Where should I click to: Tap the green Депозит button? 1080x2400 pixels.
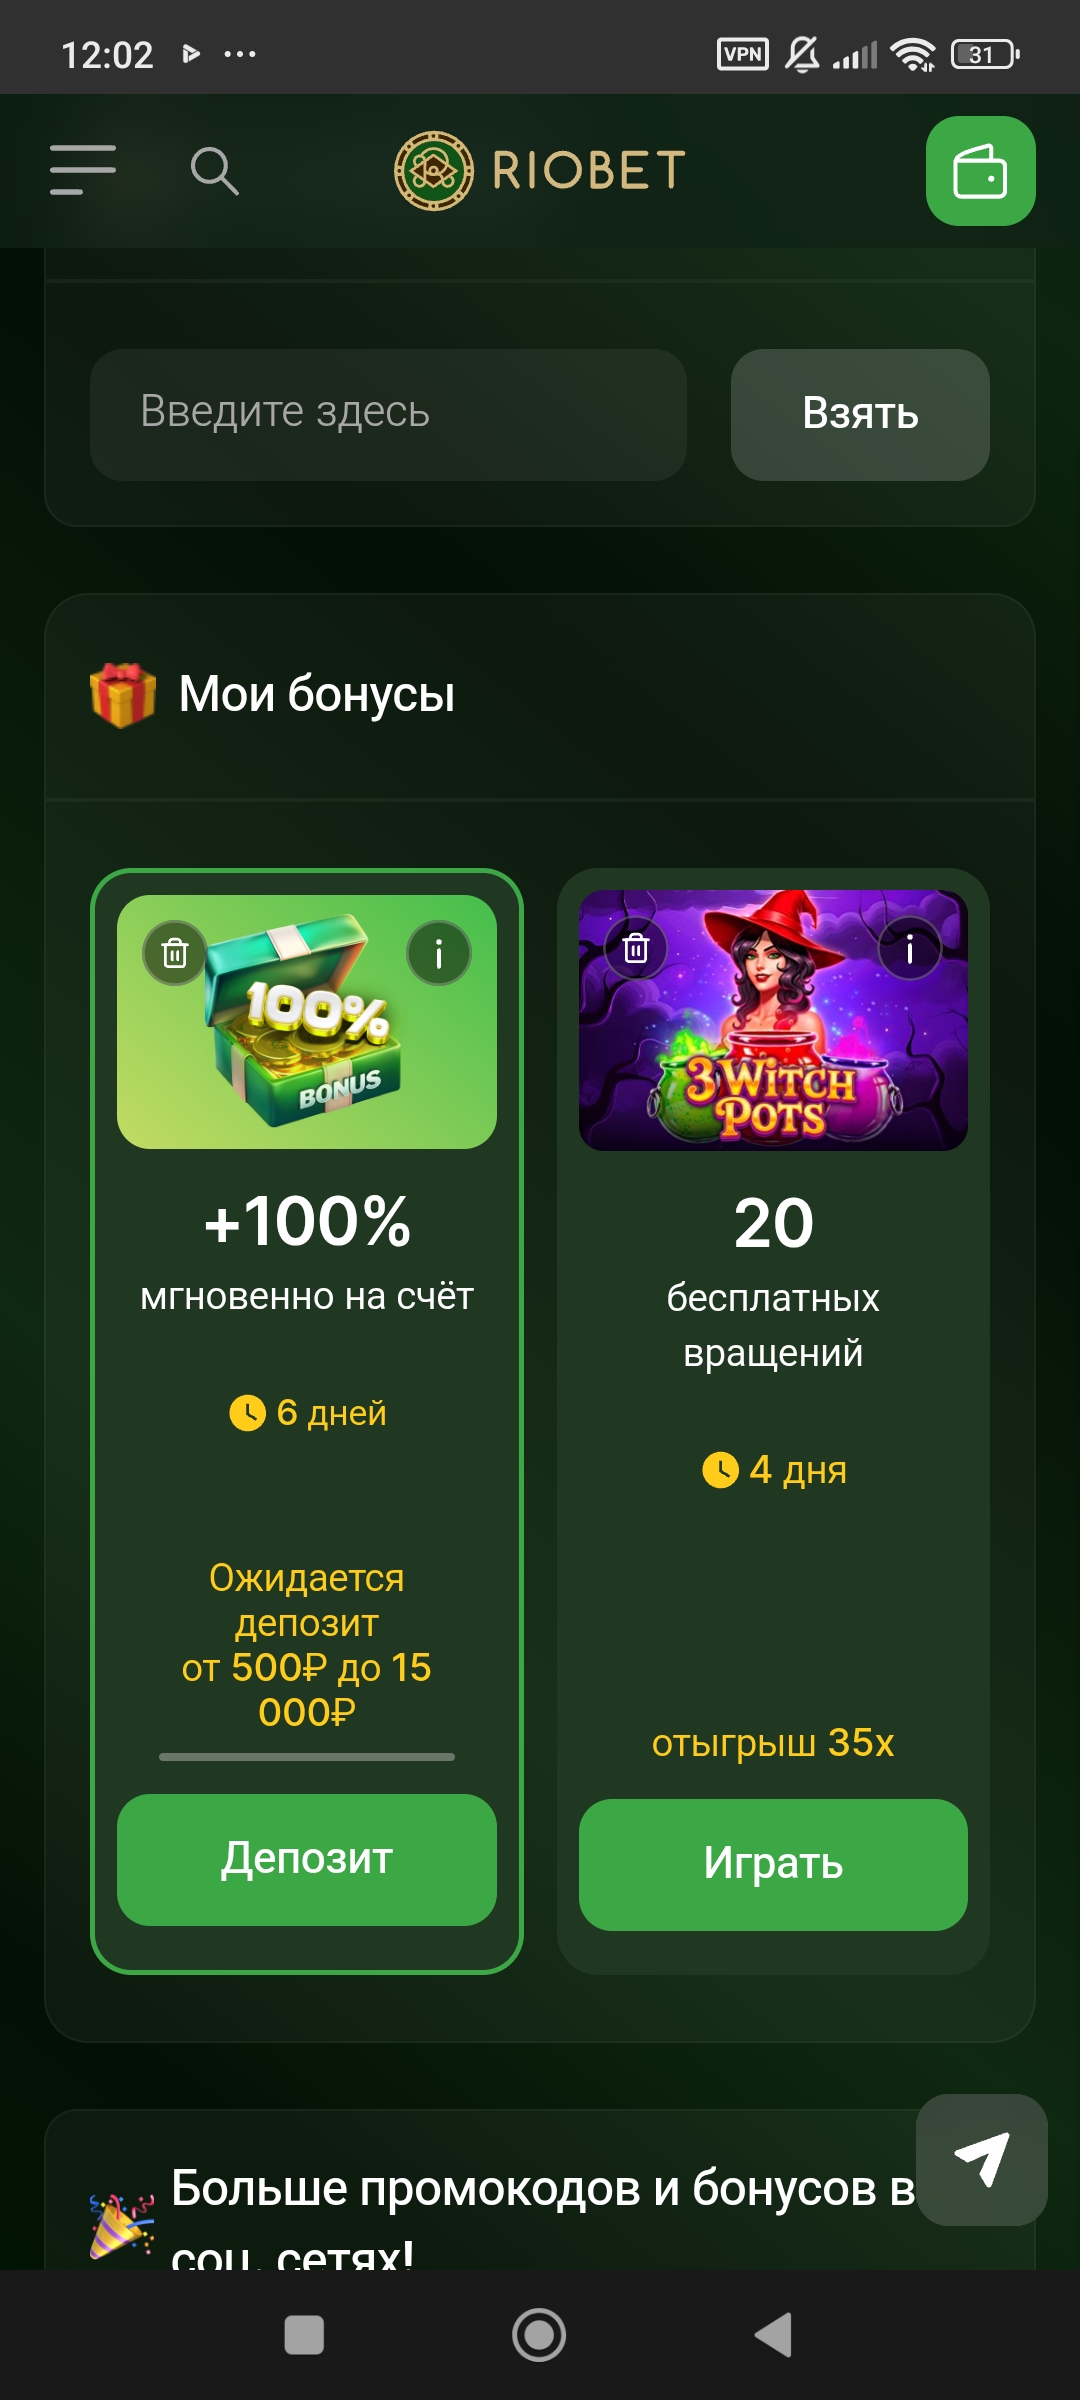pos(307,1859)
